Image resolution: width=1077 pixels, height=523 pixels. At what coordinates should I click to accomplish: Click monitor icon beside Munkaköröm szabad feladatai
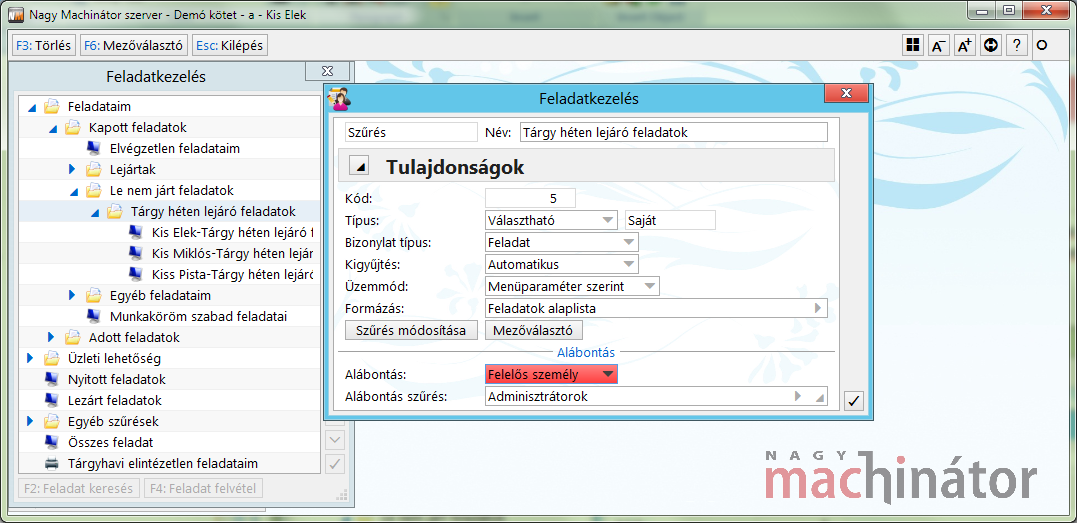pyautogui.click(x=93, y=316)
